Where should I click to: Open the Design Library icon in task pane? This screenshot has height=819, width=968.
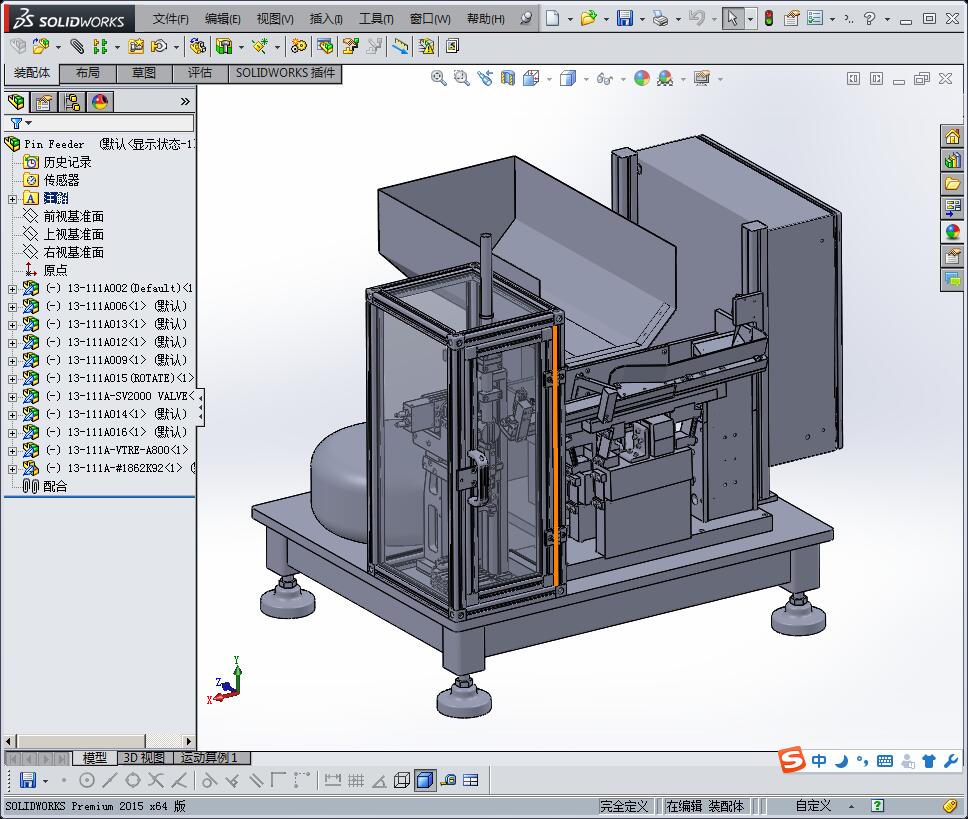click(x=953, y=160)
